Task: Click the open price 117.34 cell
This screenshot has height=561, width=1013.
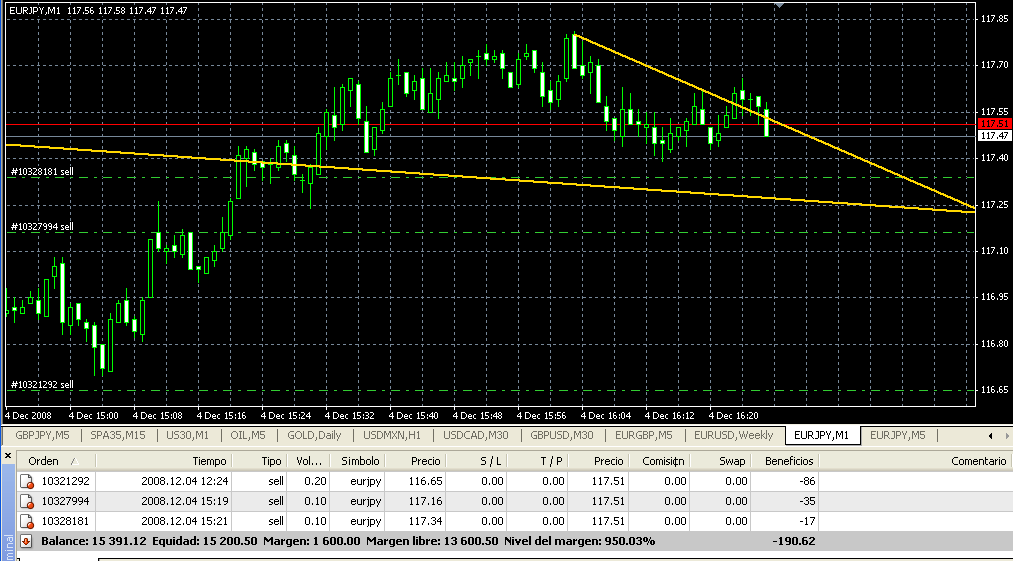Action: tap(424, 522)
